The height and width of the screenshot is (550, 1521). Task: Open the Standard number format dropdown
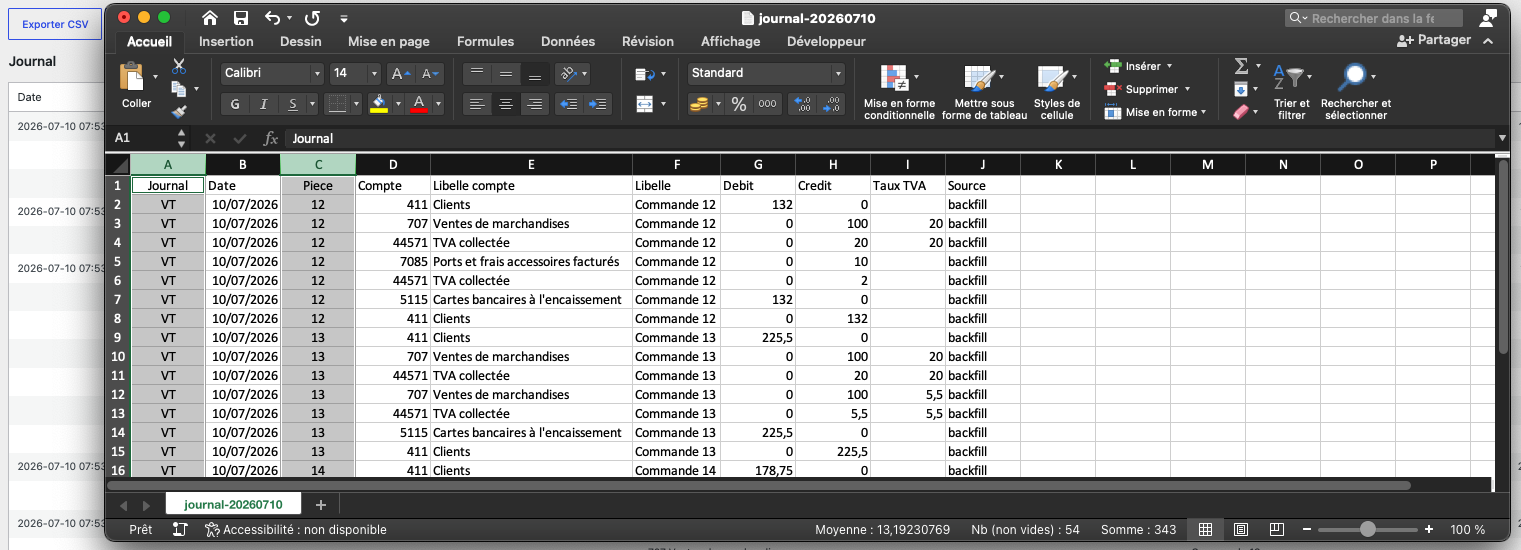click(x=838, y=74)
